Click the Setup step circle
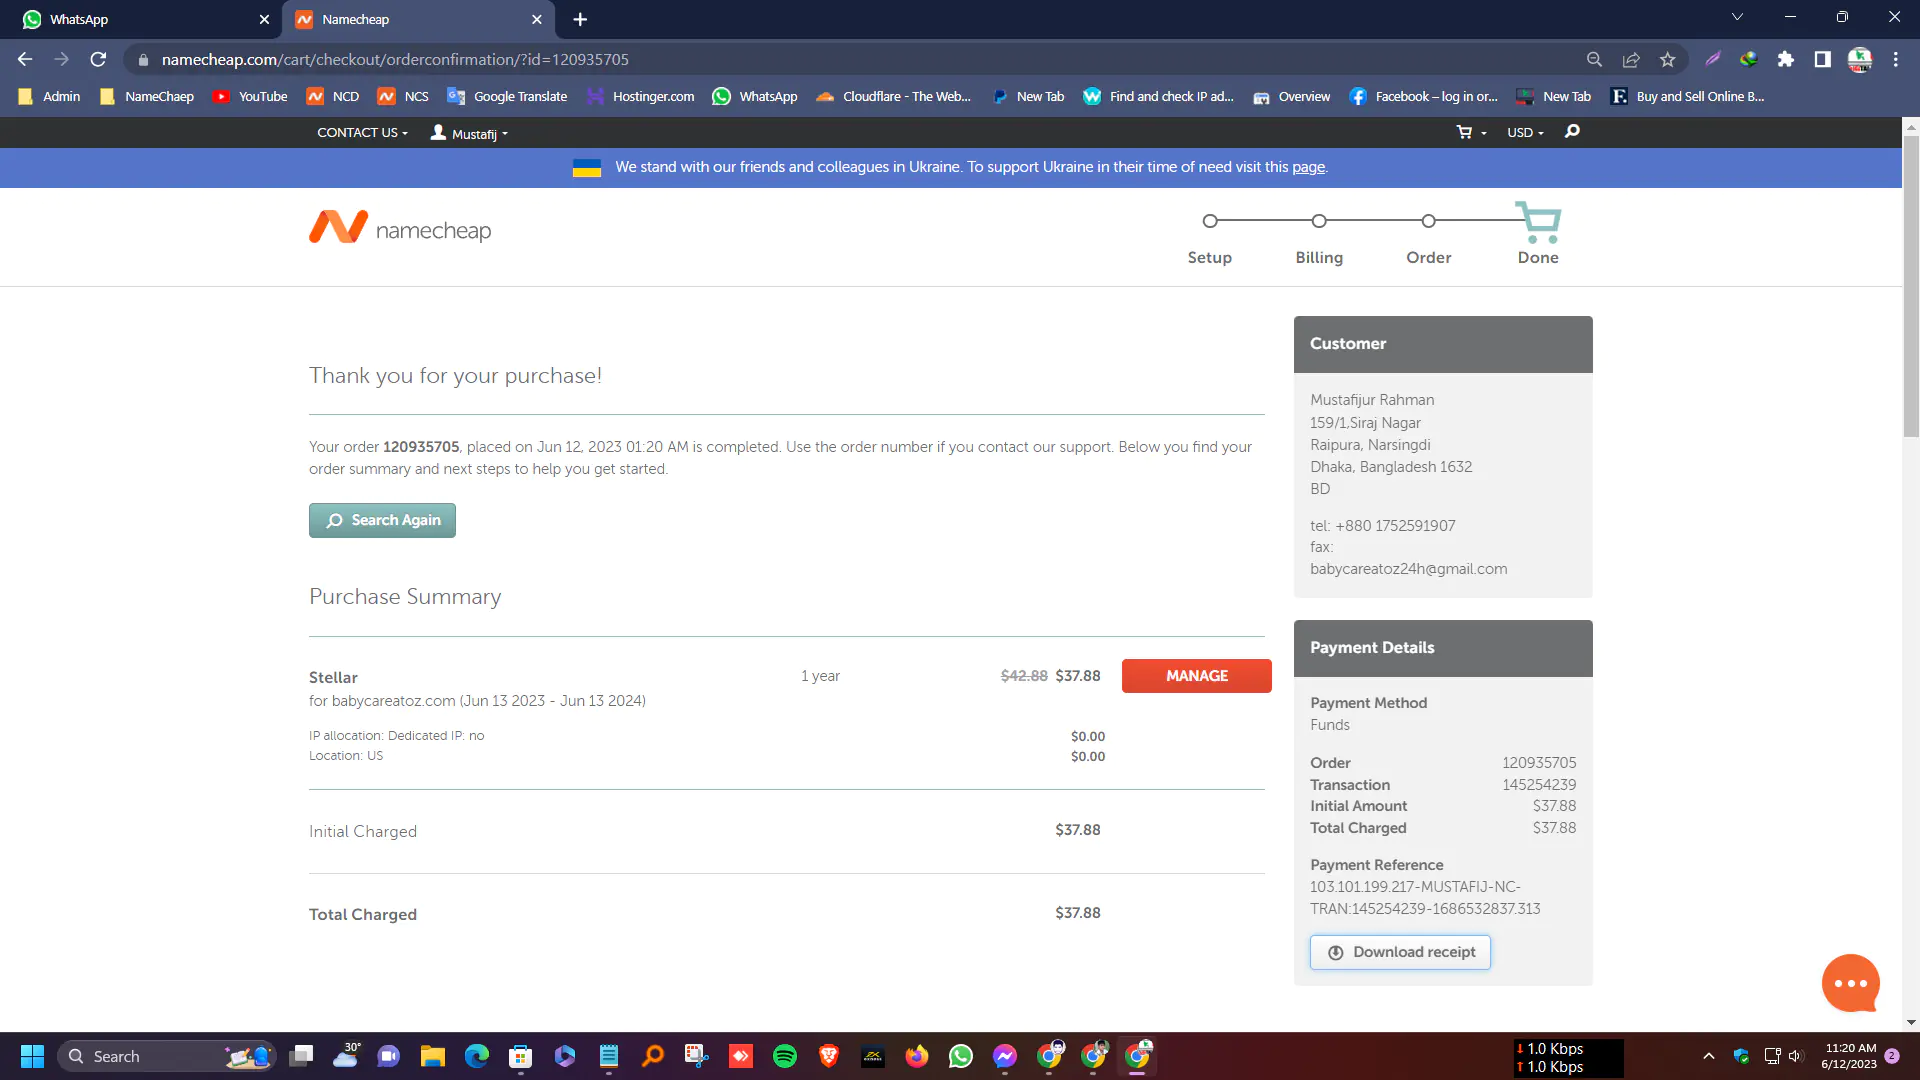The width and height of the screenshot is (1920, 1080). tap(1209, 221)
